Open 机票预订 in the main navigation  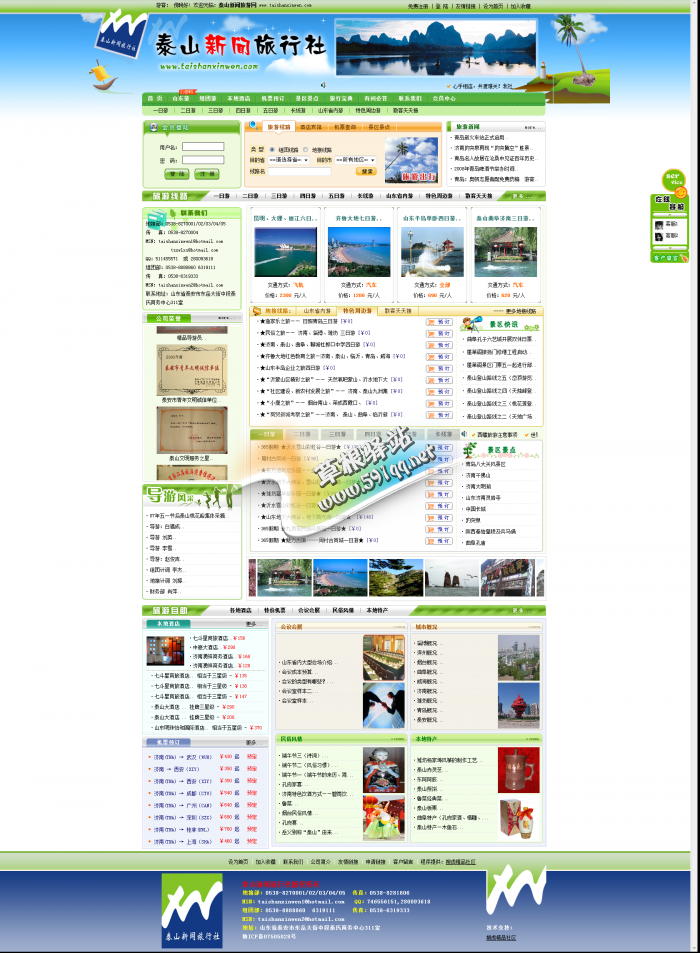click(273, 98)
